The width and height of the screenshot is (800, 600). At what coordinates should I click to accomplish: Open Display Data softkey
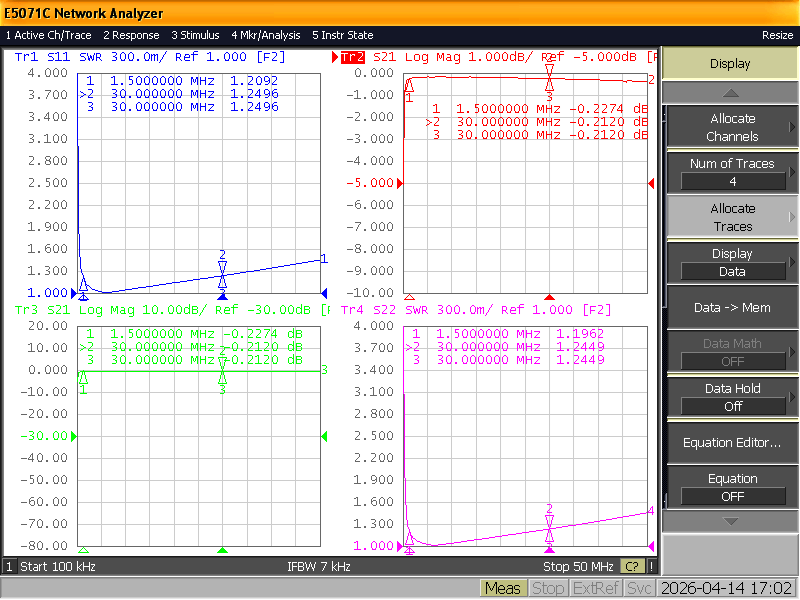732,262
